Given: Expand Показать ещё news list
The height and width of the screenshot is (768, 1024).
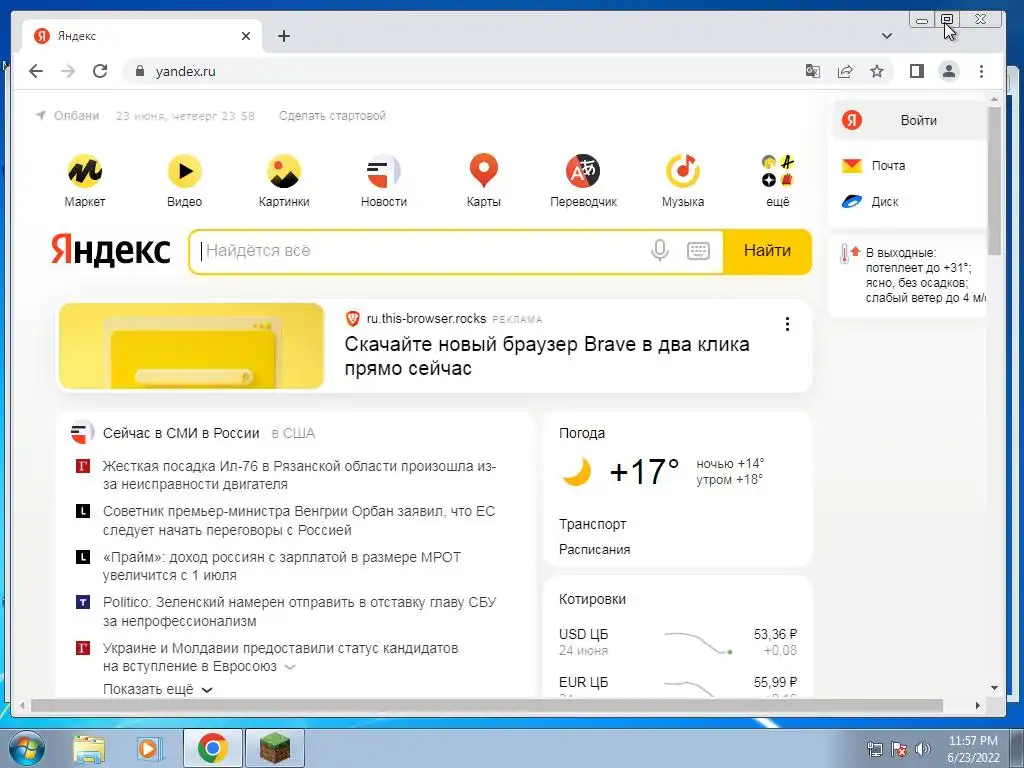Looking at the screenshot, I should click(157, 690).
